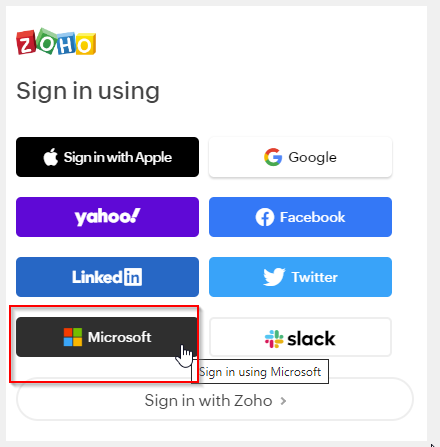
Task: Click the Zoho logo
Action: pyautogui.click(x=56, y=42)
